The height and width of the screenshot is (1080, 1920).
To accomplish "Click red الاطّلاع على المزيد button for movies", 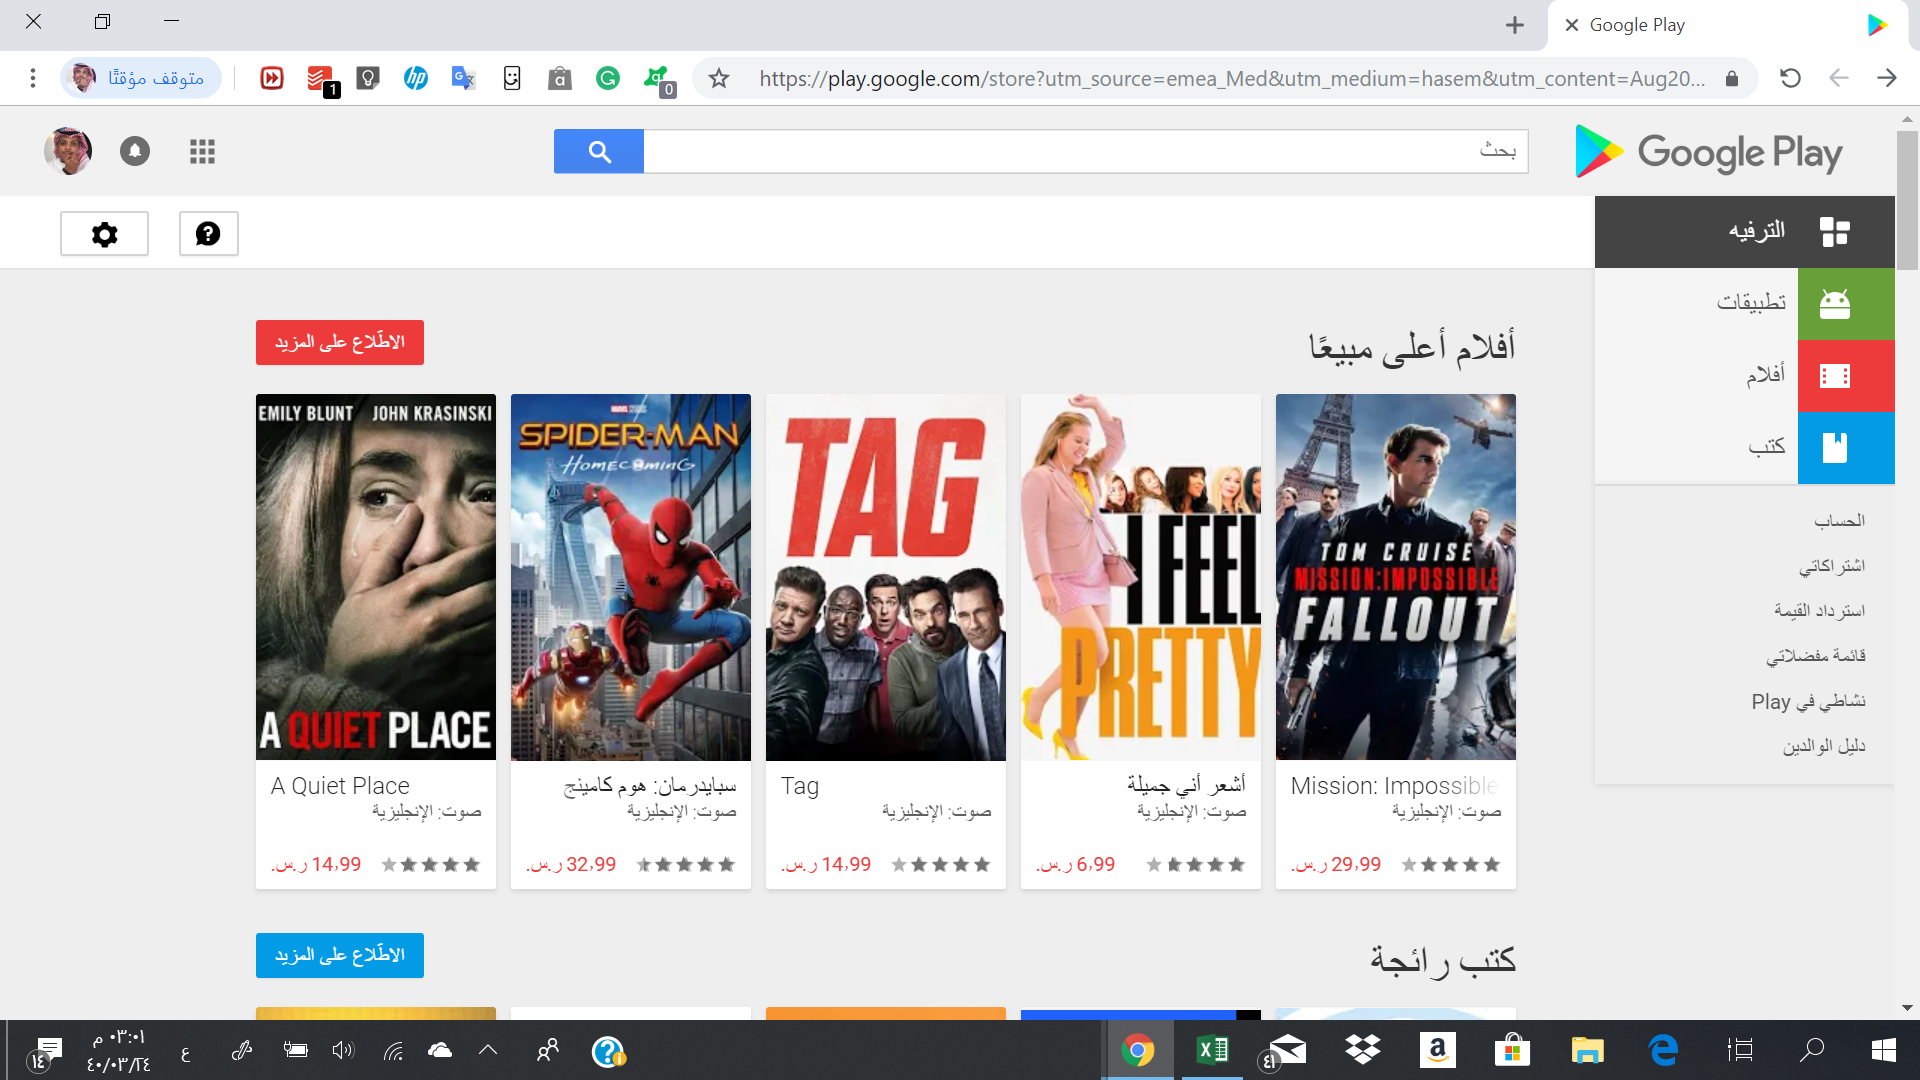I will (x=340, y=342).
